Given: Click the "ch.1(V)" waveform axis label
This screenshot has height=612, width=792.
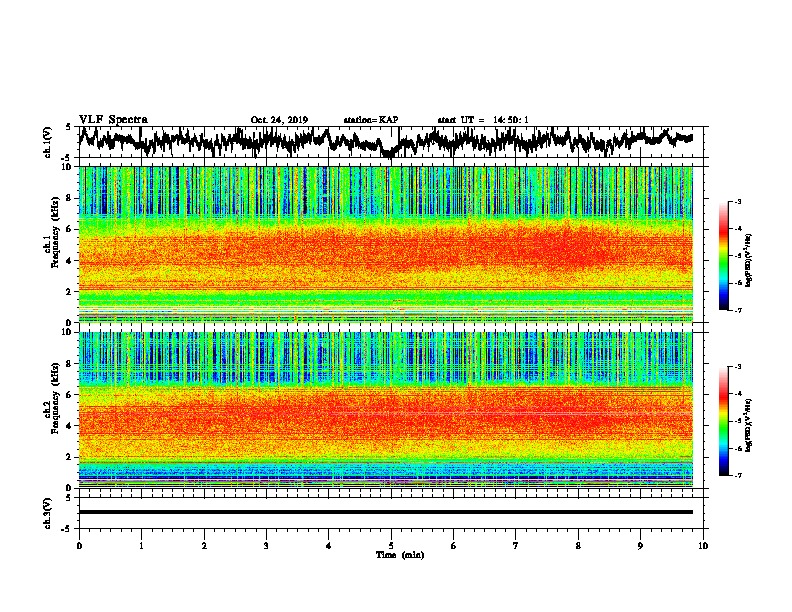Looking at the screenshot, I should pyautogui.click(x=47, y=142).
